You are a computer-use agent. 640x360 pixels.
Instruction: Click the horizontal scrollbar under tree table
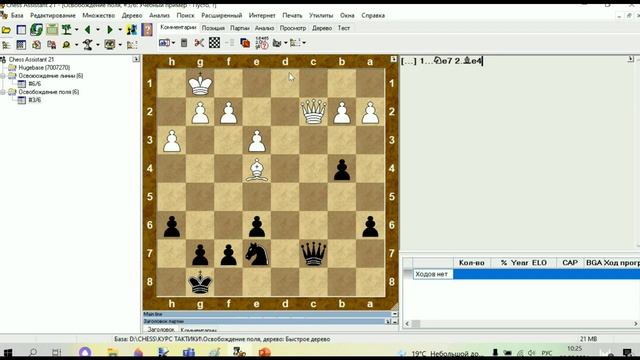521,324
